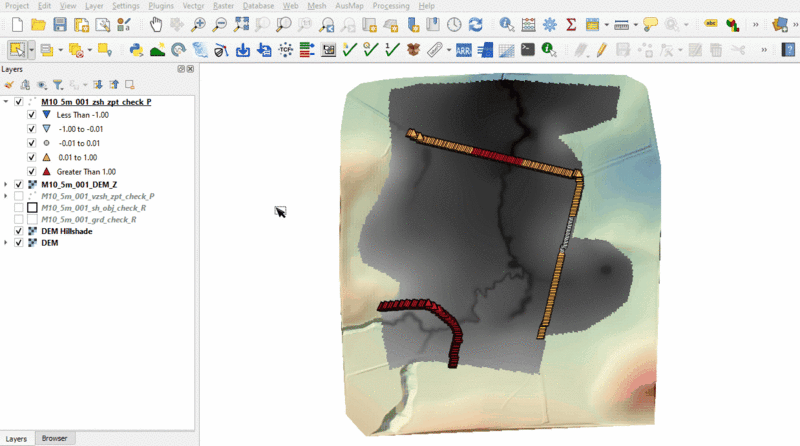Switch to the Browser tab
This screenshot has width=800, height=446.
click(x=55, y=438)
